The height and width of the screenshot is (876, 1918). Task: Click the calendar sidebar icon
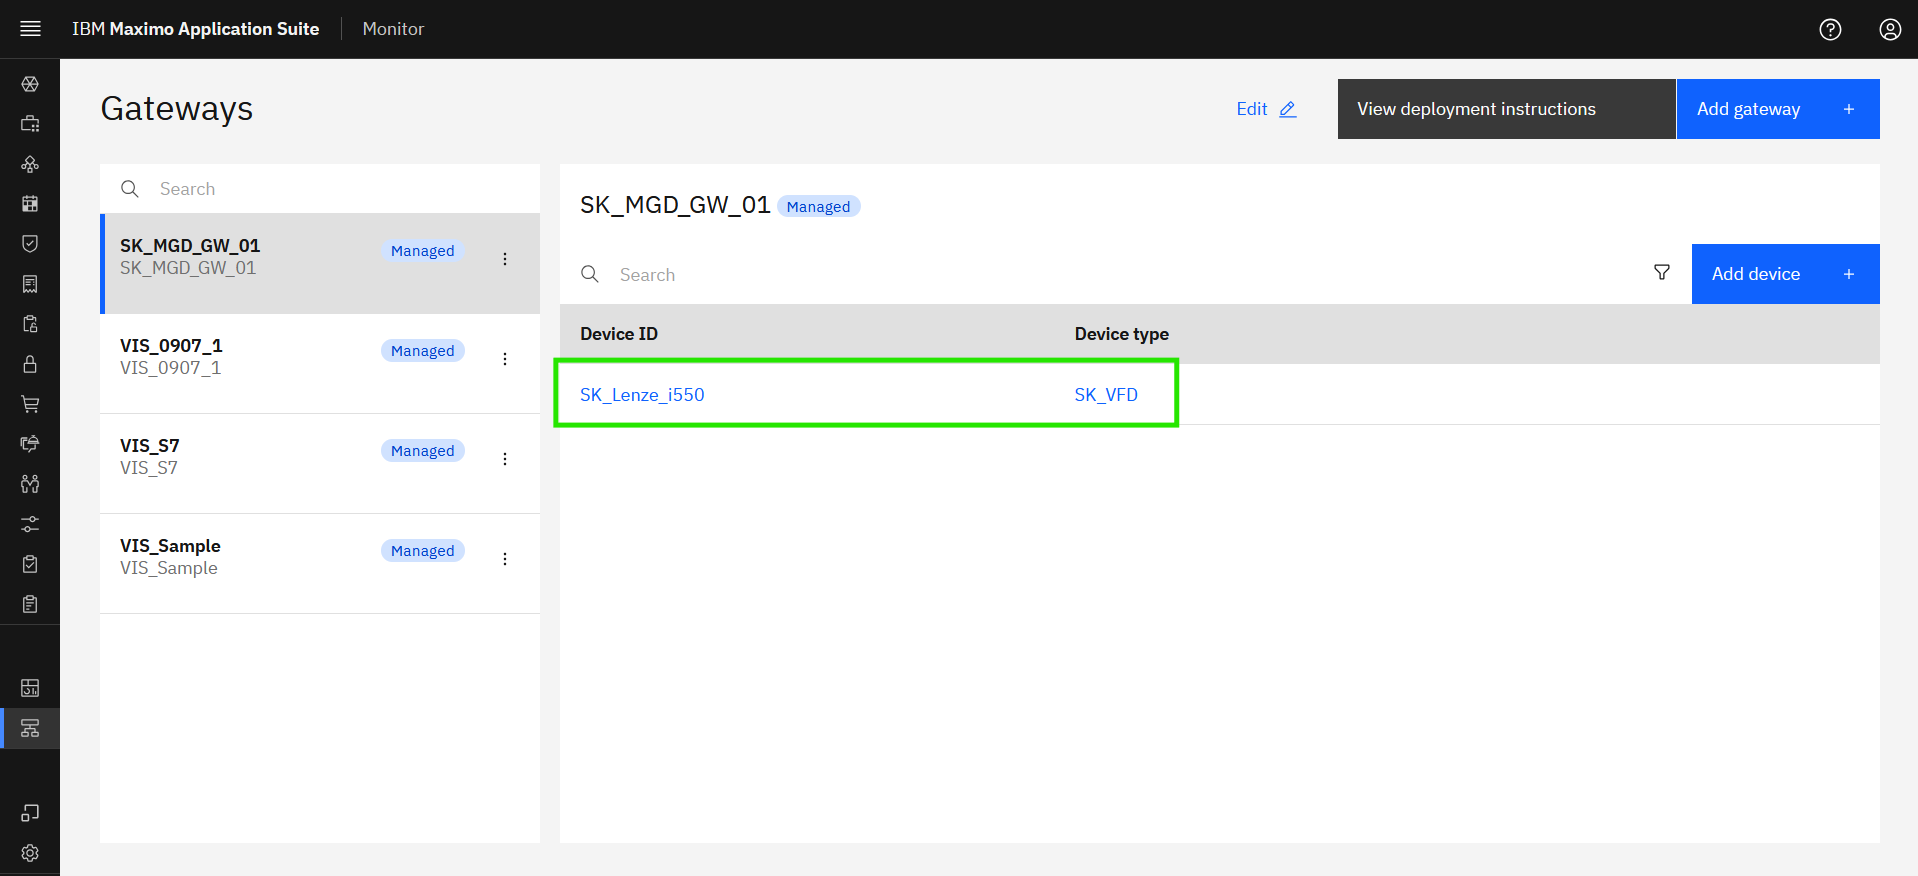click(30, 204)
